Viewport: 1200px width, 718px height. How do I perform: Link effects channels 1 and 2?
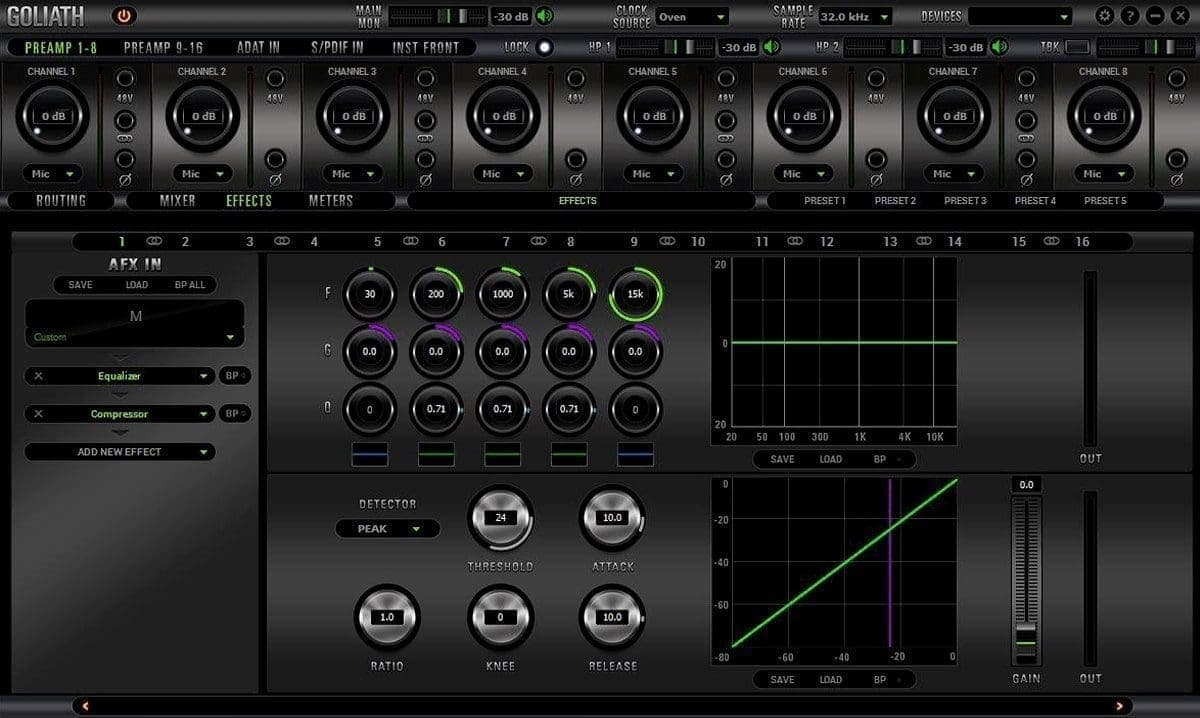[x=153, y=242]
